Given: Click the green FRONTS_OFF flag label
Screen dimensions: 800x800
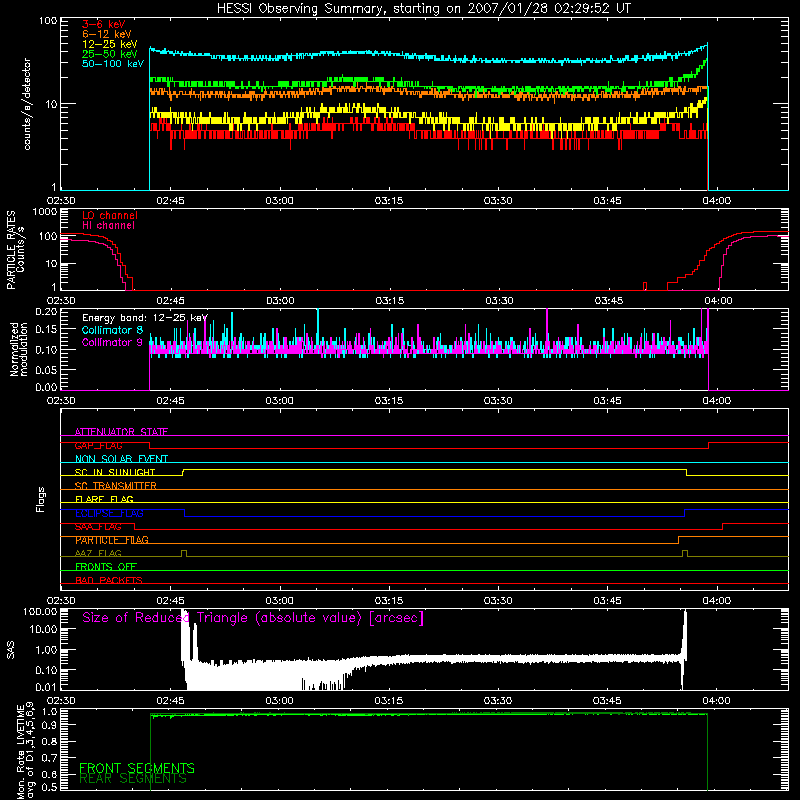Looking at the screenshot, I should 106,566.
